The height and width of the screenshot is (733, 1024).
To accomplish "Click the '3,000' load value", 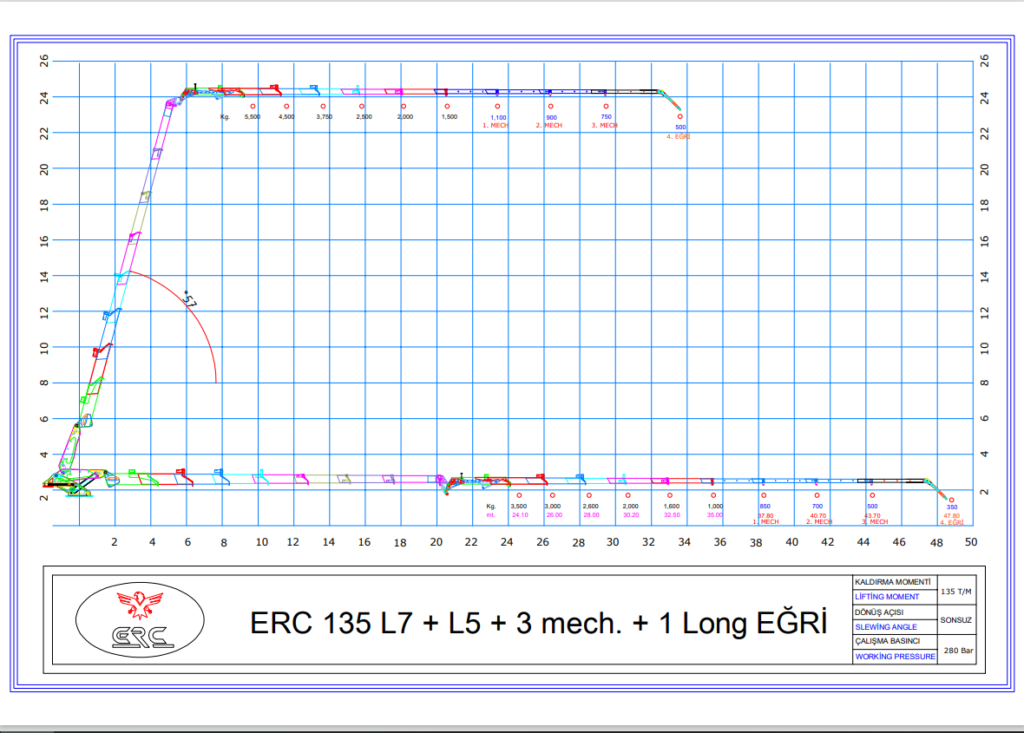I will [x=553, y=506].
